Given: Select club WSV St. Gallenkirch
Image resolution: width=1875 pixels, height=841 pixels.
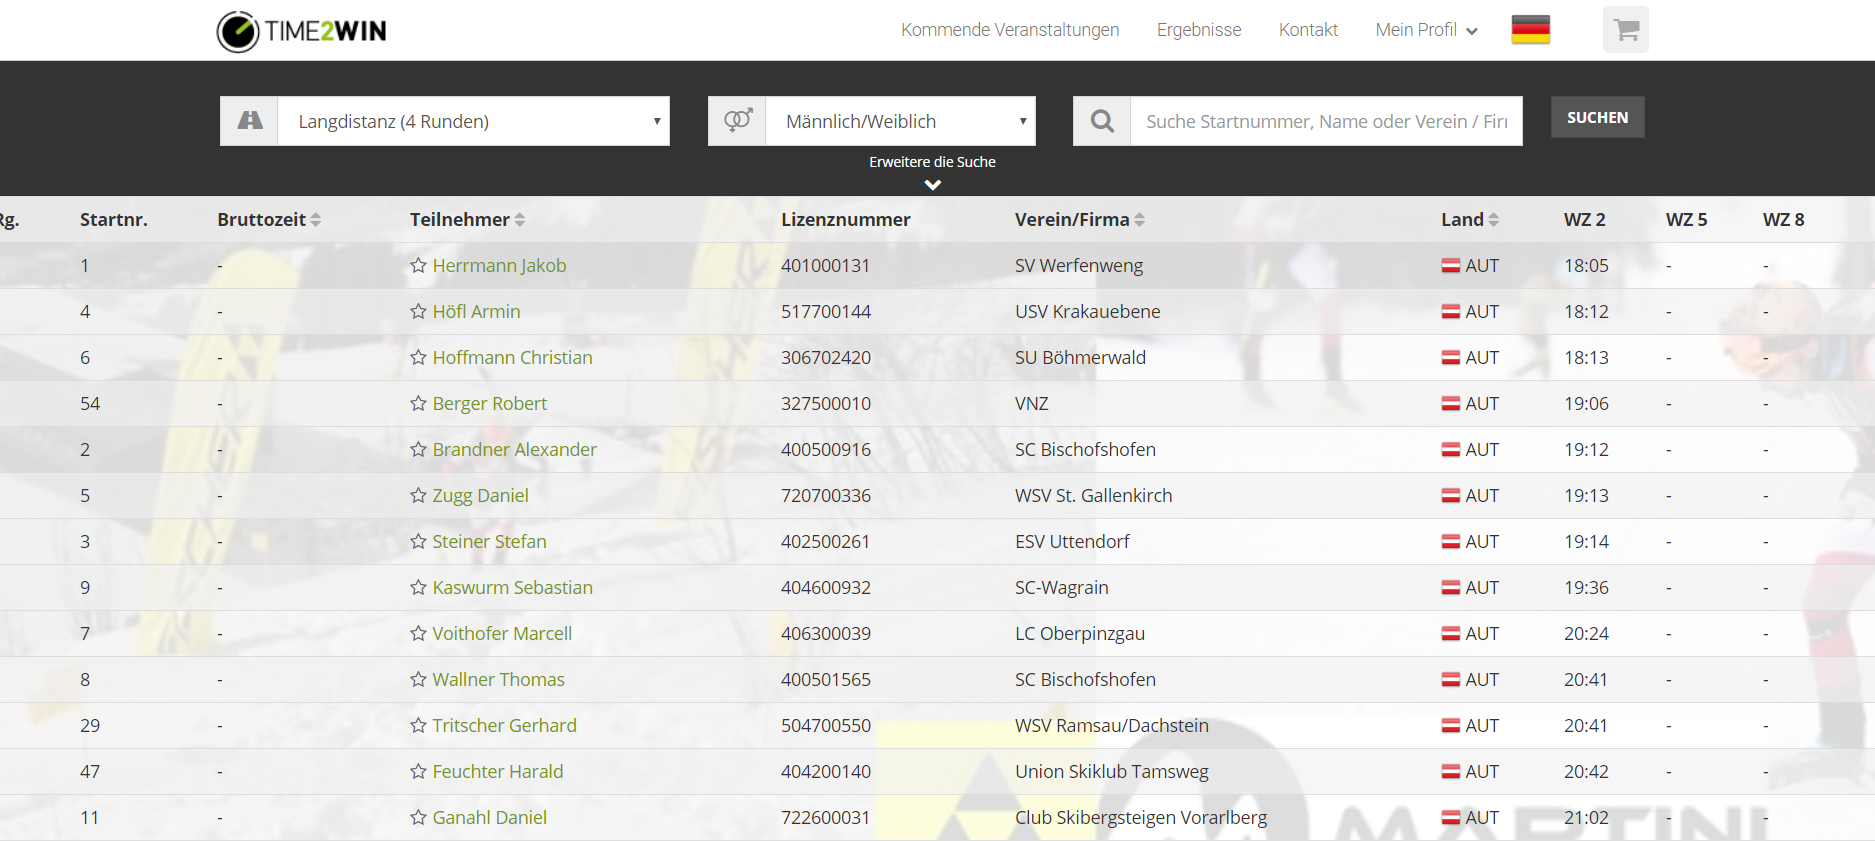Looking at the screenshot, I should (x=1093, y=495).
